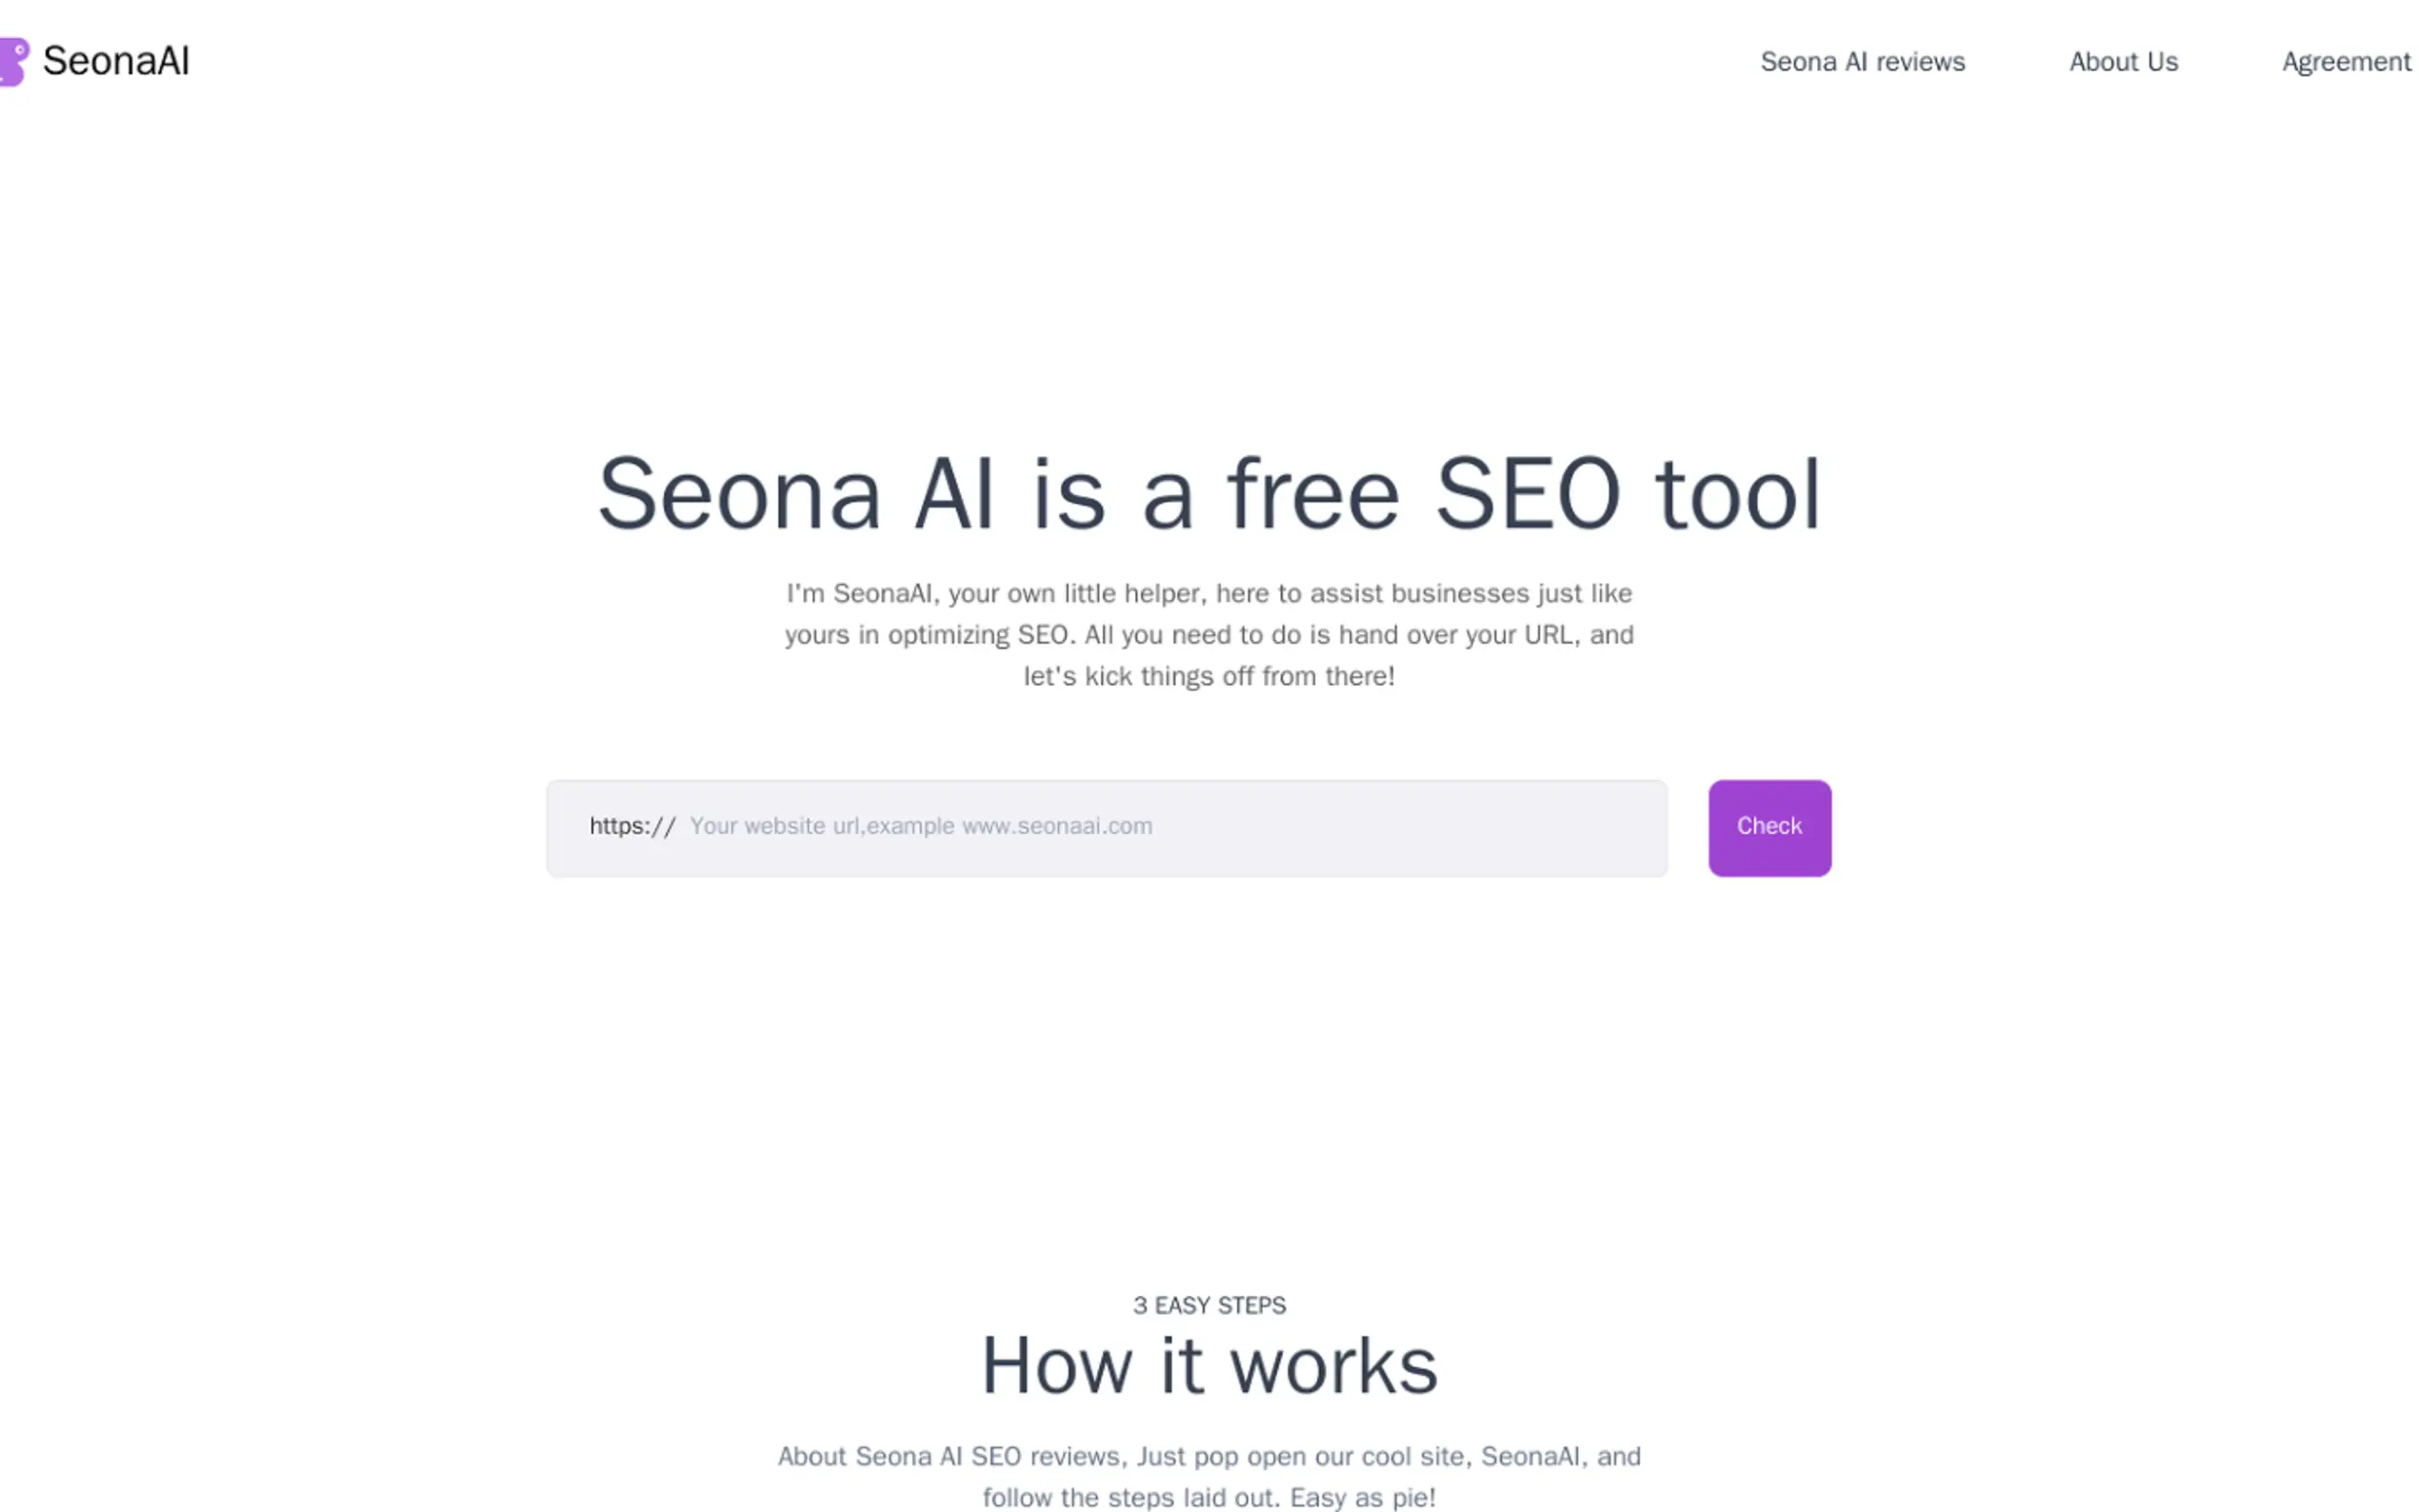Go to the About Us page
This screenshot has width=2419, height=1512.
[x=2123, y=62]
